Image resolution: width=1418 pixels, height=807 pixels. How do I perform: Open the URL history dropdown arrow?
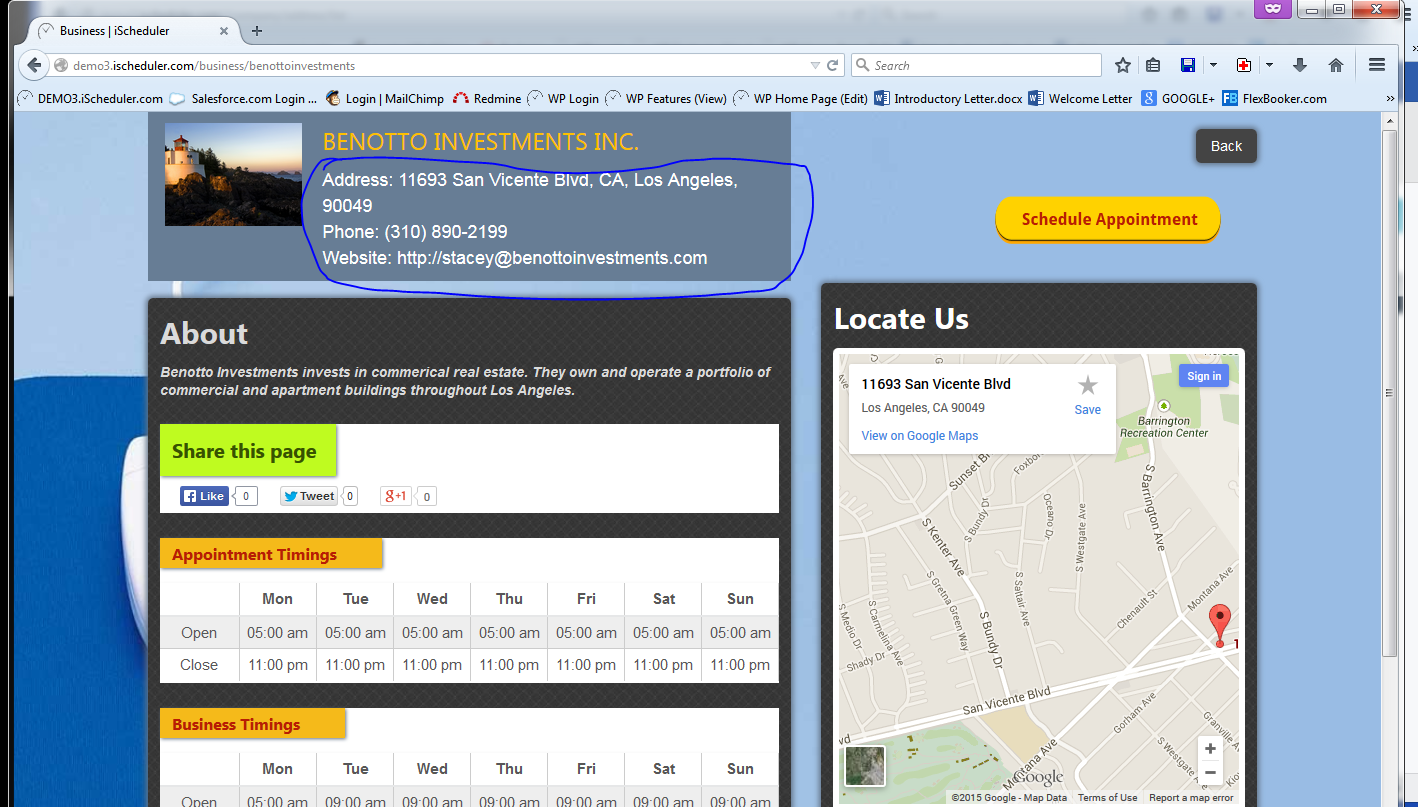pos(815,66)
